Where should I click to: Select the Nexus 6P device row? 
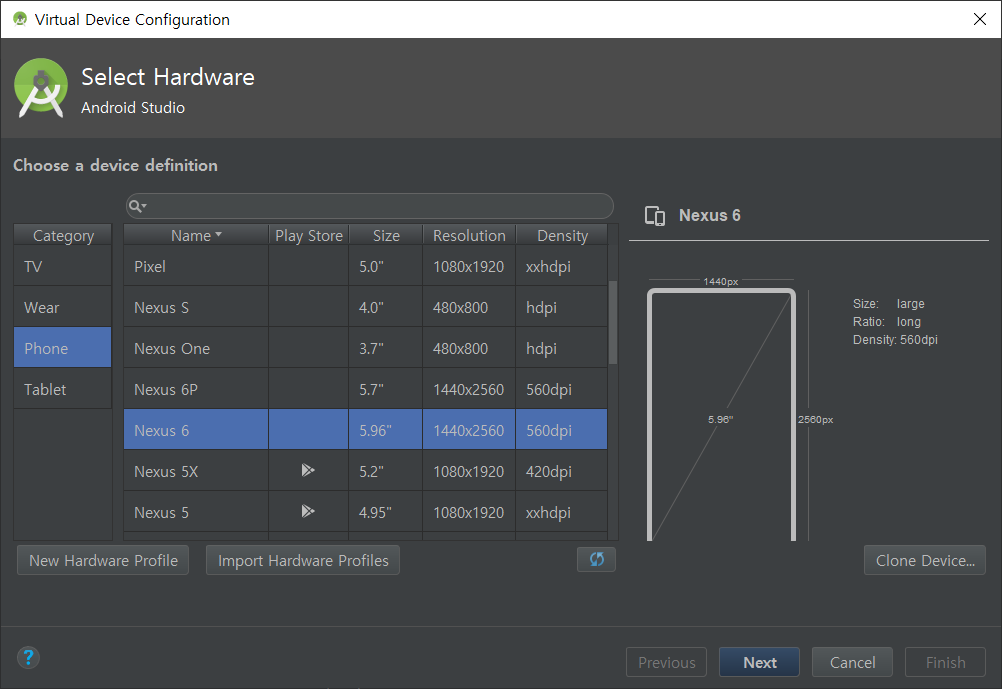366,389
